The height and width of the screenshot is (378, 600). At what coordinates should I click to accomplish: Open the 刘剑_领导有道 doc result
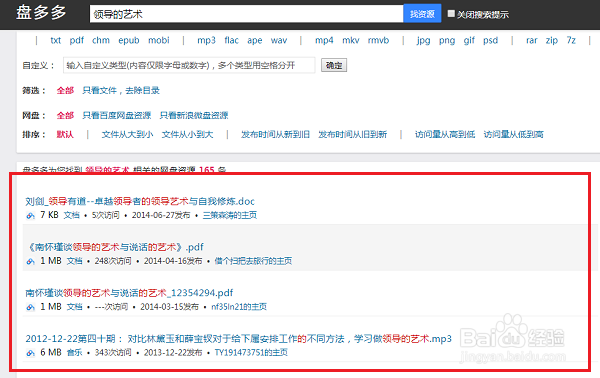point(140,201)
